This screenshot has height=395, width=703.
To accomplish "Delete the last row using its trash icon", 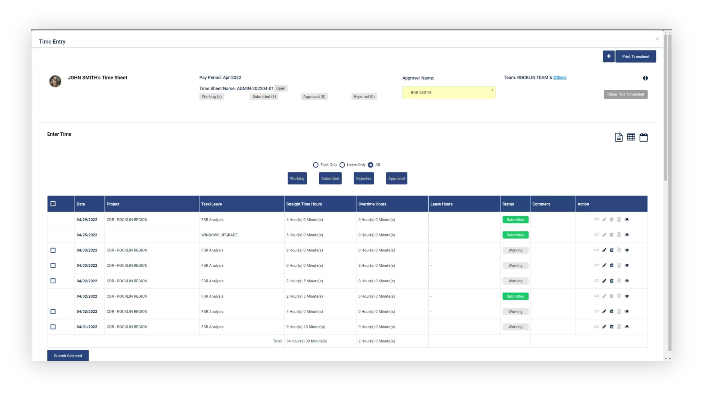I will pos(611,327).
